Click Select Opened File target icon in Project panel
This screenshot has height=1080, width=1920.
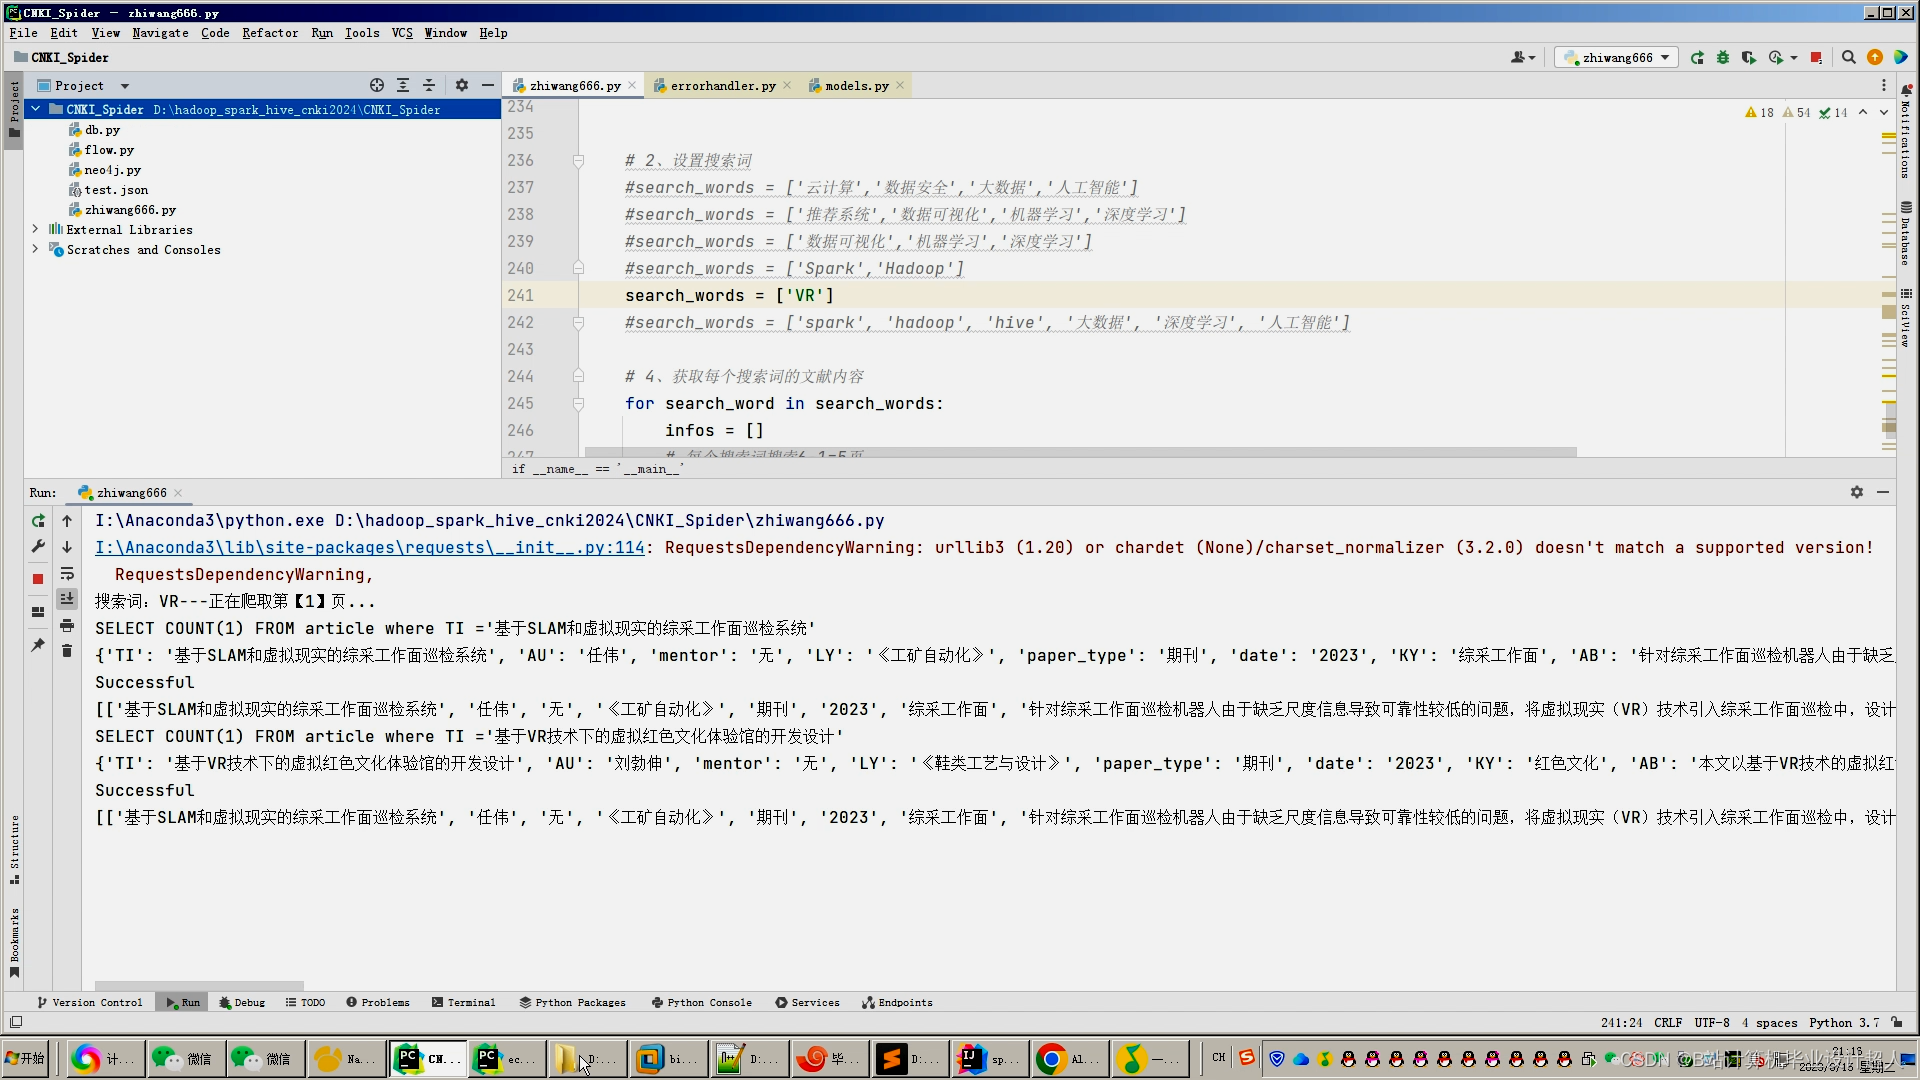377,86
